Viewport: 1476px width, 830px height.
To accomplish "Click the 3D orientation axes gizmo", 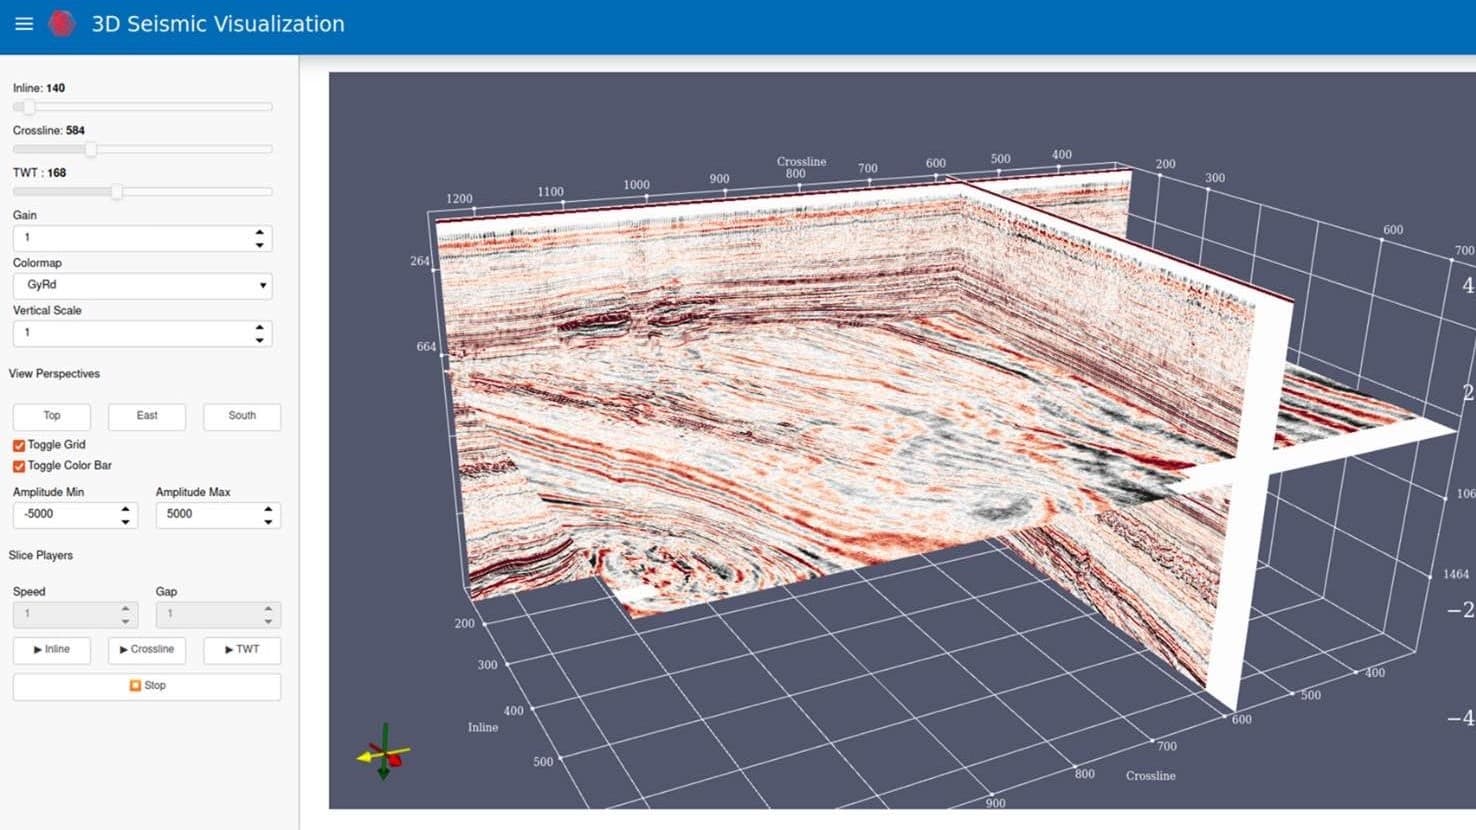I will pyautogui.click(x=383, y=750).
